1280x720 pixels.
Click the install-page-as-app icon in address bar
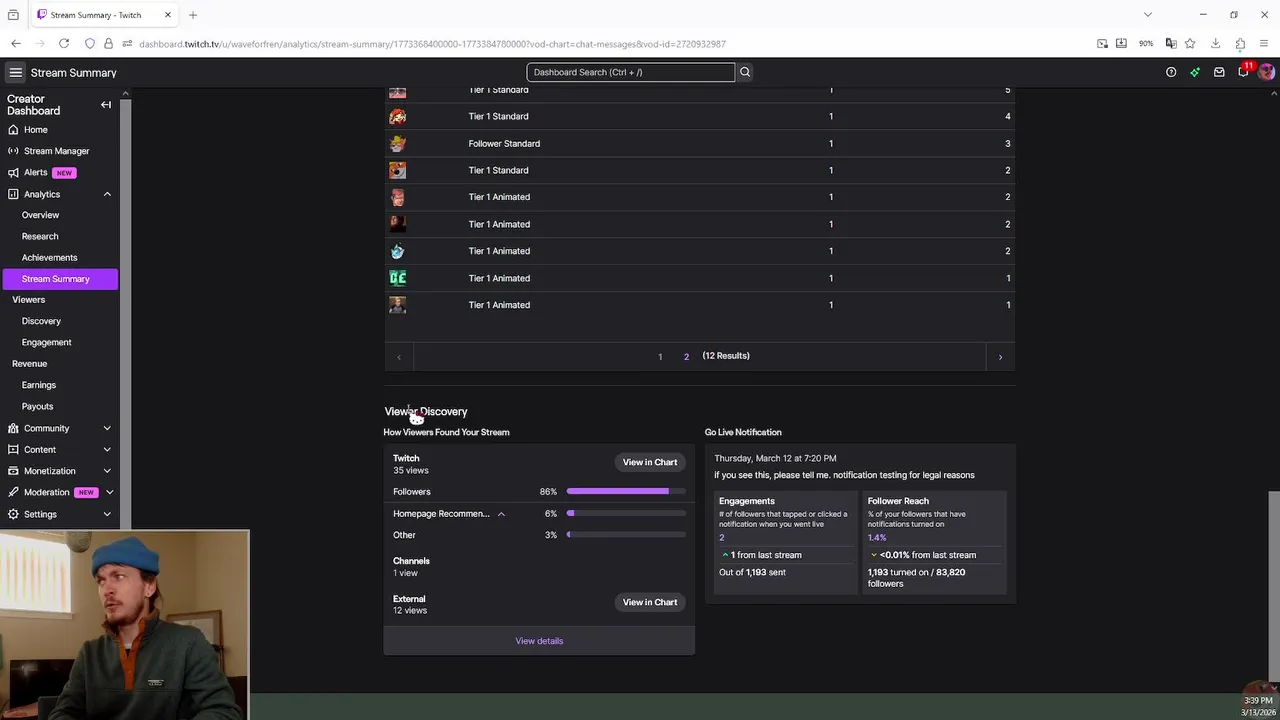(x=1121, y=44)
